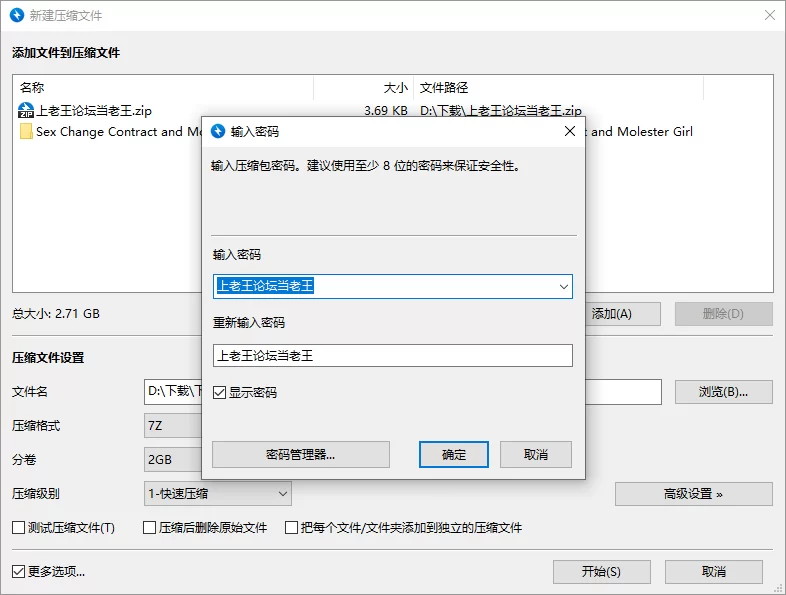Open 密码管理器... button
Viewport: 786px width, 595px height.
pos(301,455)
